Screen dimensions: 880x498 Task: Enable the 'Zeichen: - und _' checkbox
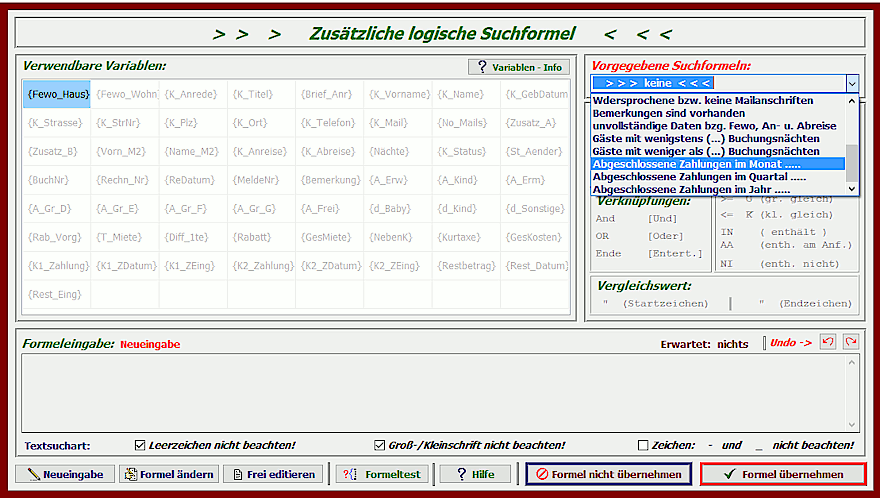(644, 445)
